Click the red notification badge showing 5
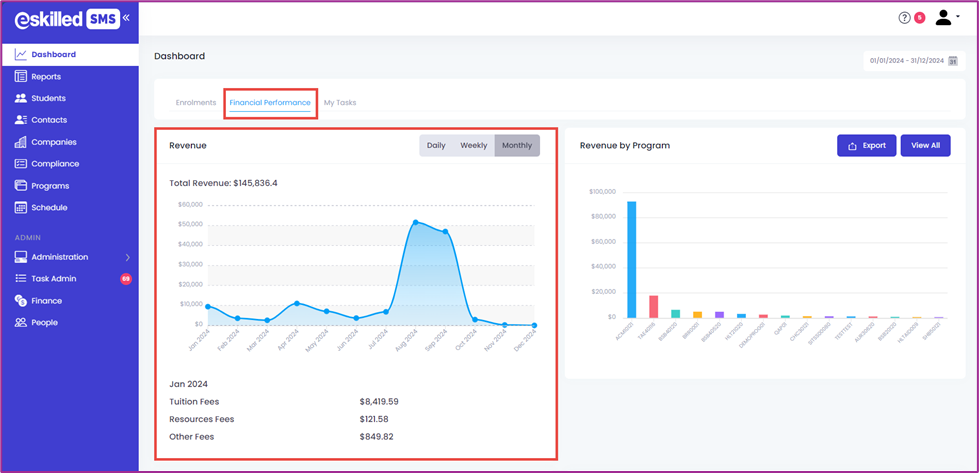This screenshot has width=979, height=473. click(919, 18)
